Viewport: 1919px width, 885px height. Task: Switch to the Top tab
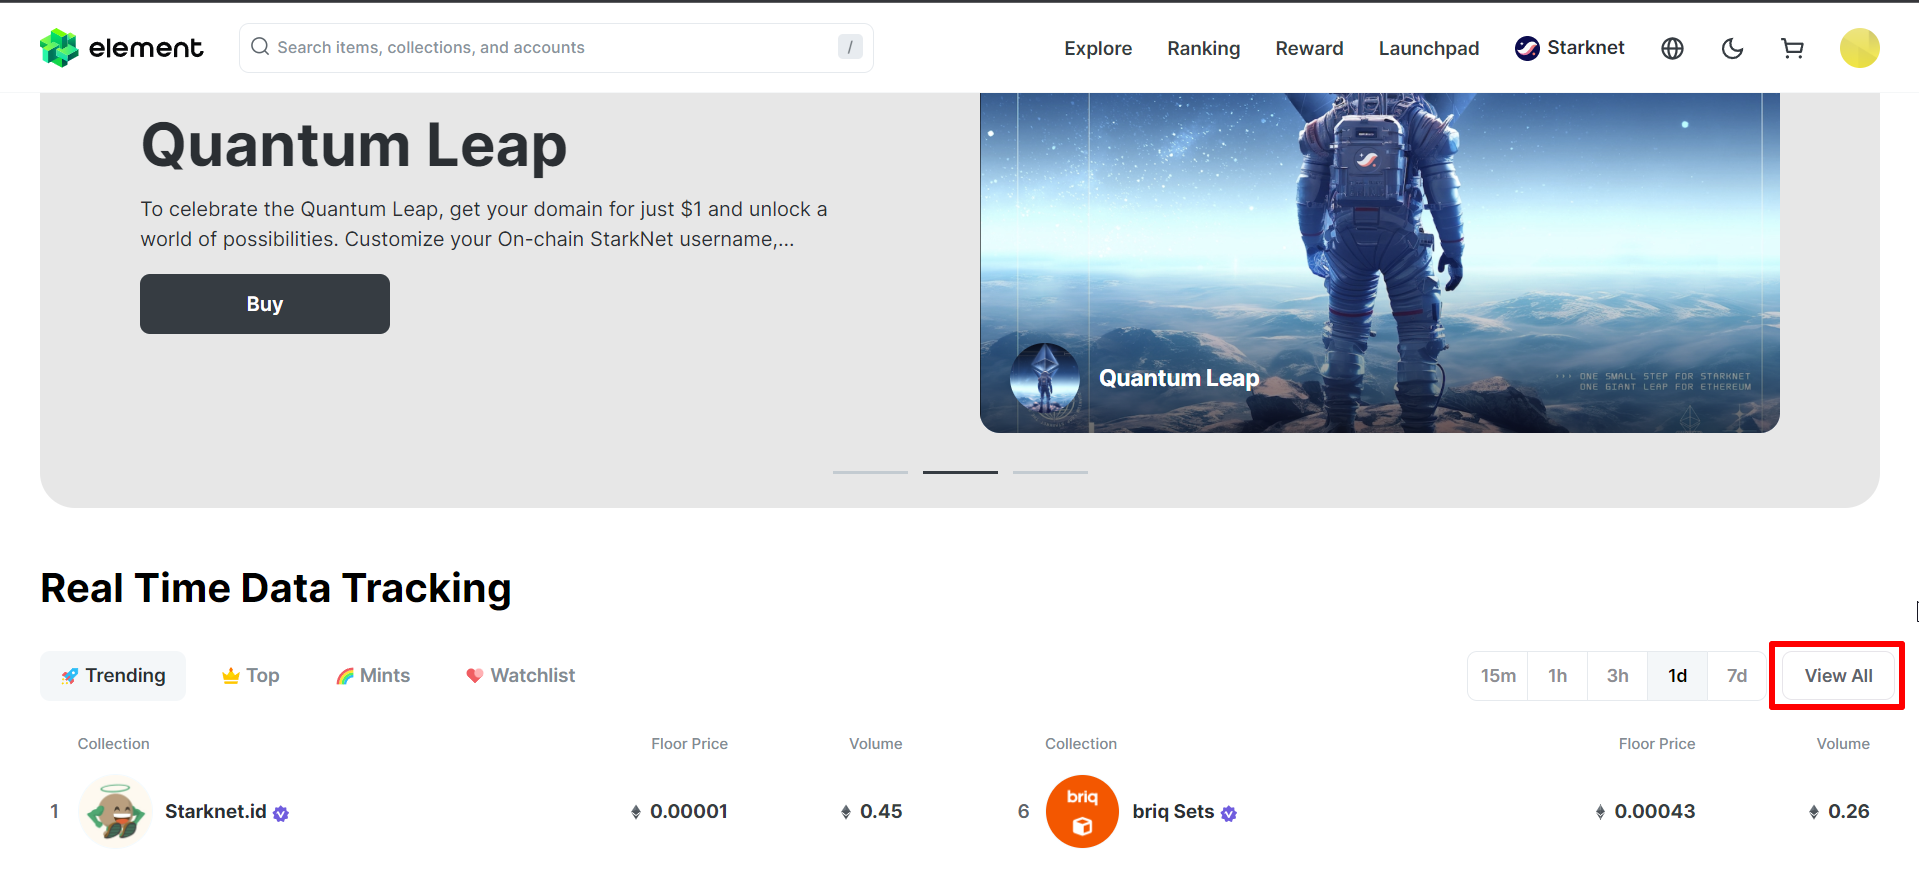pyautogui.click(x=250, y=676)
